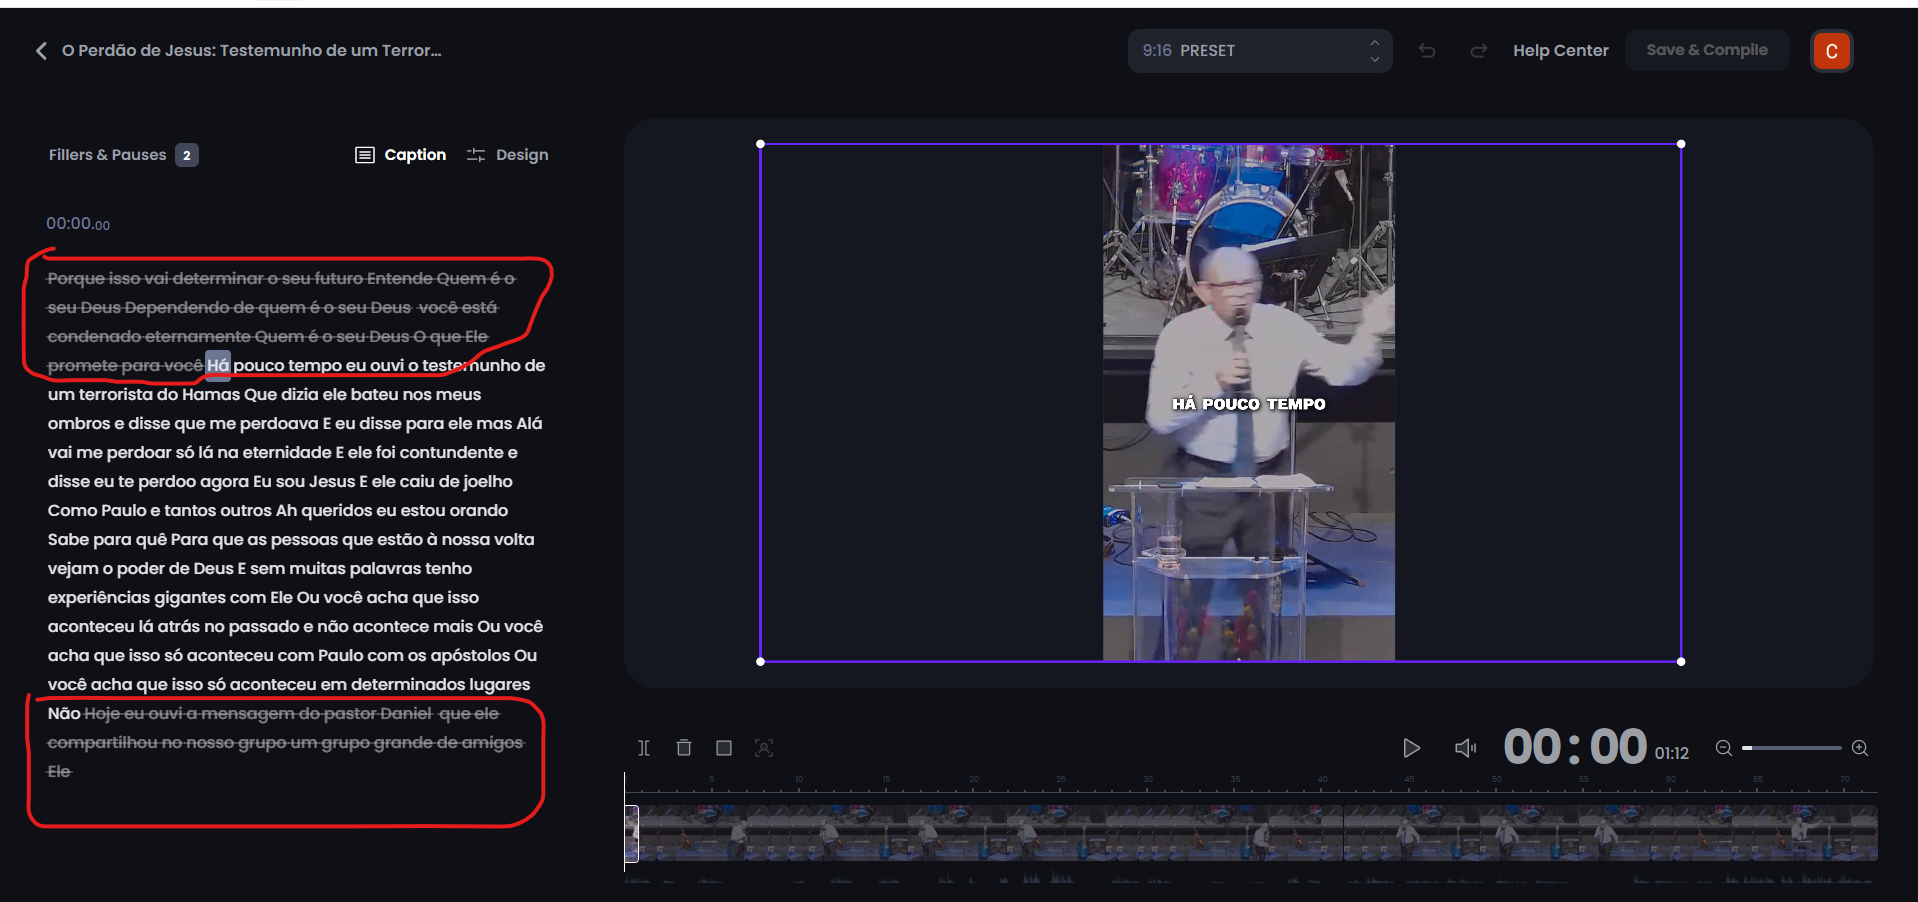Image resolution: width=1918 pixels, height=902 pixels.
Task: Click struck-through text "Porque isso vai determinar"
Action: click(156, 278)
